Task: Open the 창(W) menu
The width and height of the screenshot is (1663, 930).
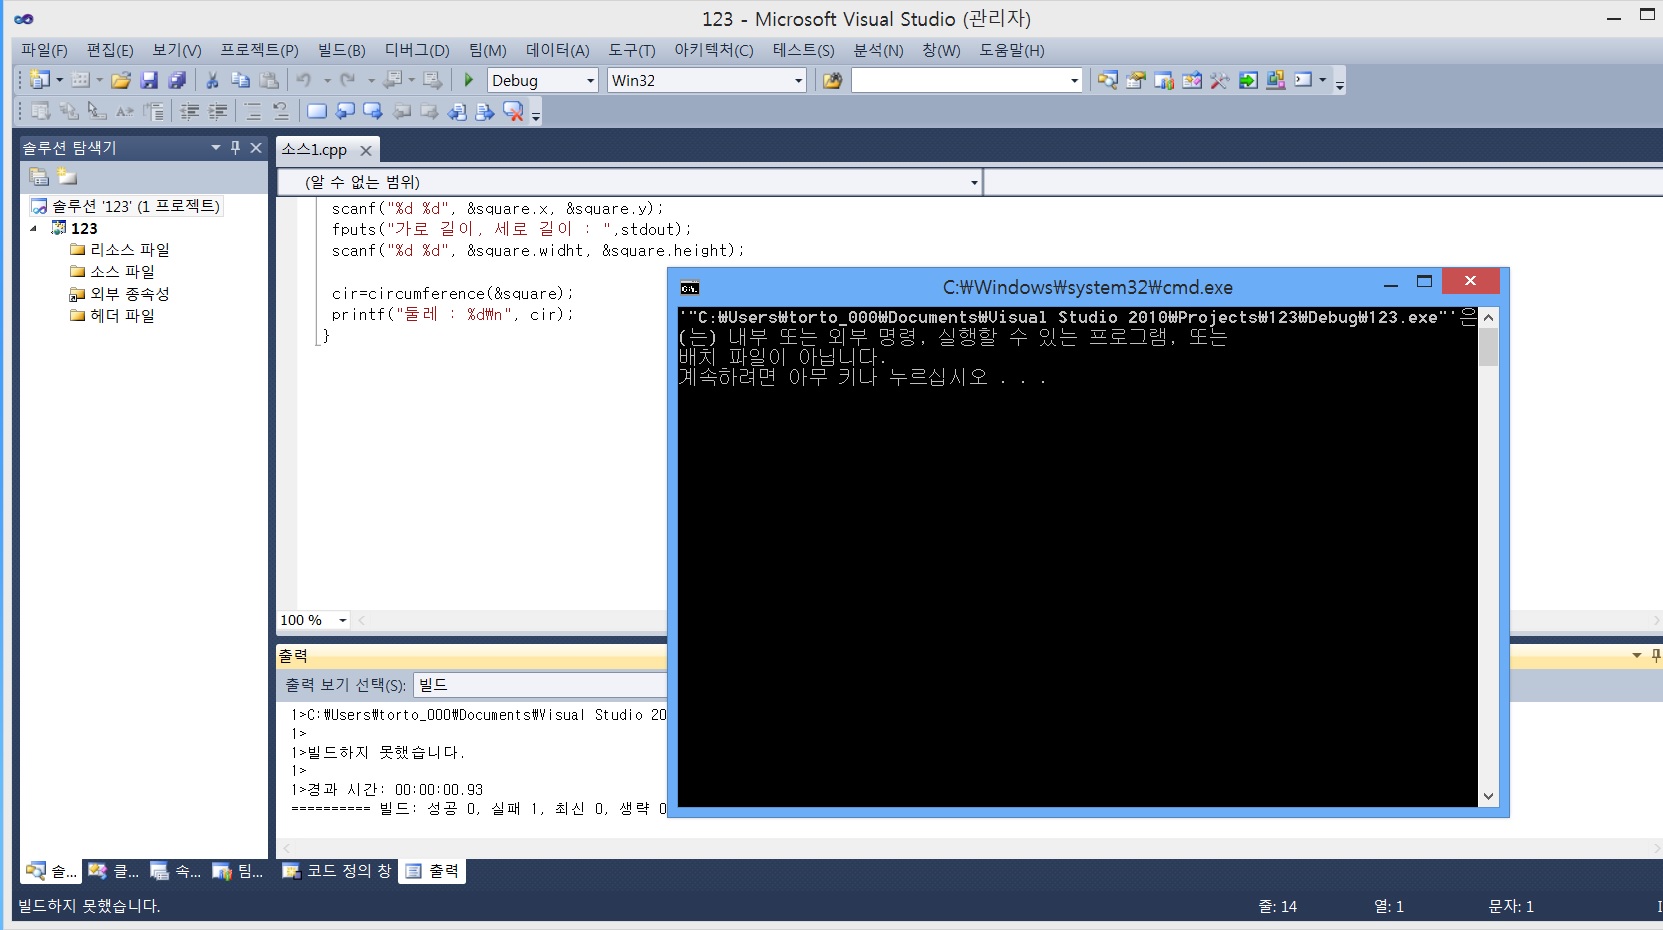Action: point(941,50)
